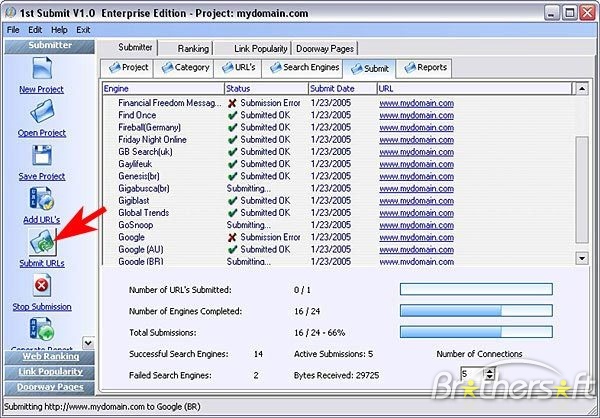Click the URL's Submitted progress bar
The image size is (600, 418).
tap(476, 289)
